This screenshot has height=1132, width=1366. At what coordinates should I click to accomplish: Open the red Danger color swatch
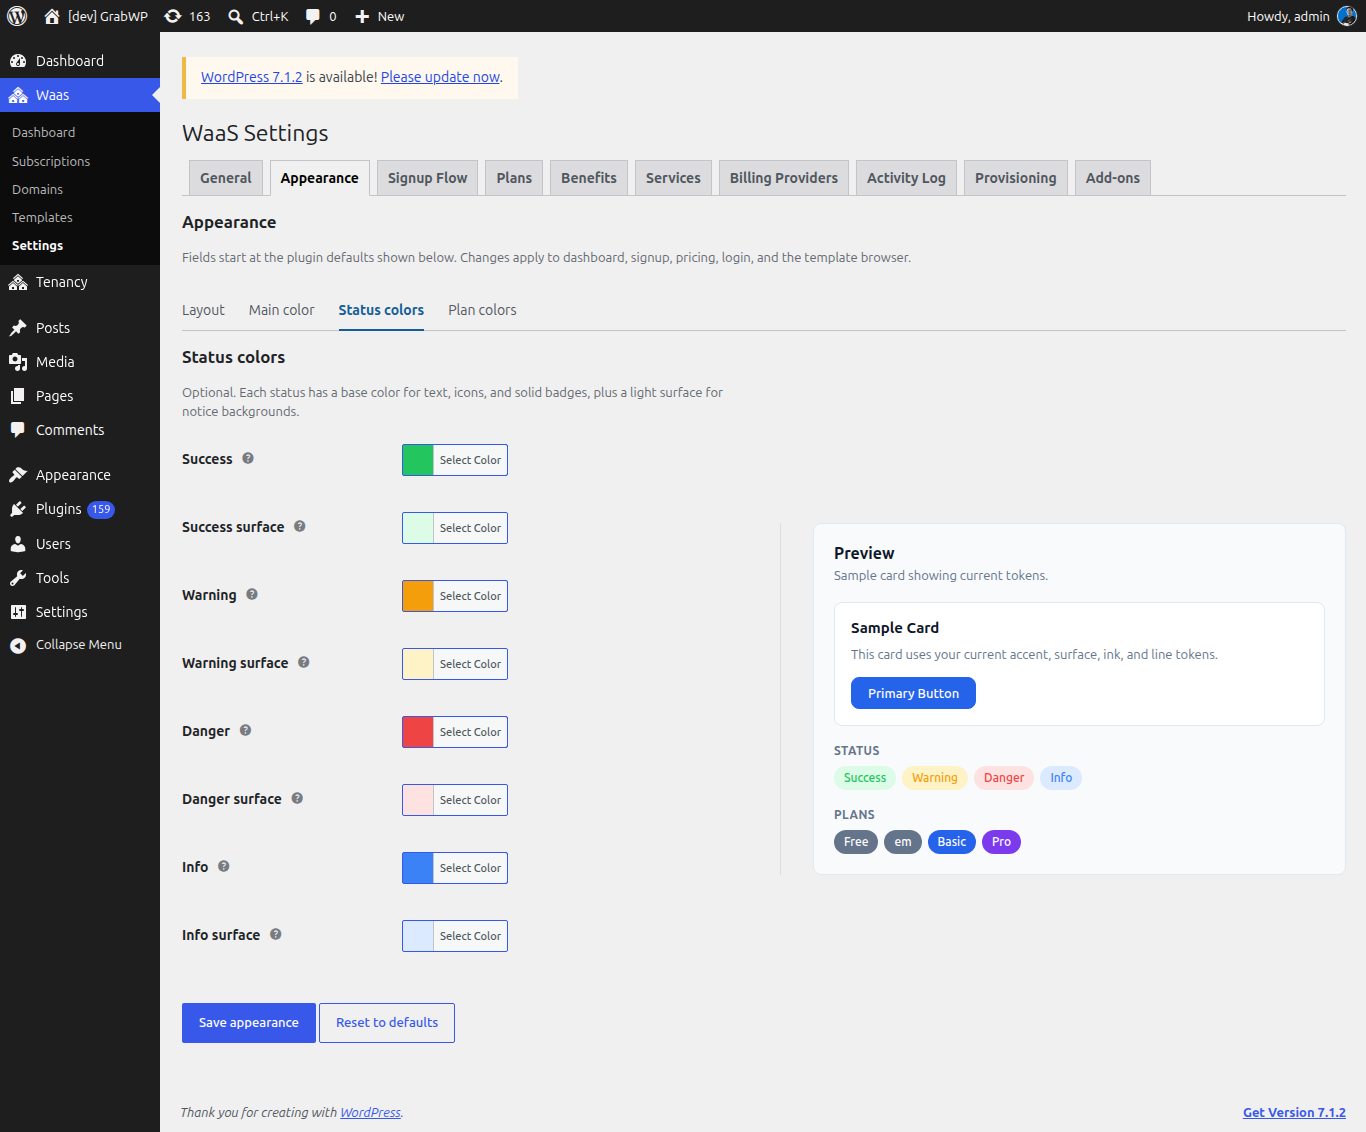point(418,732)
